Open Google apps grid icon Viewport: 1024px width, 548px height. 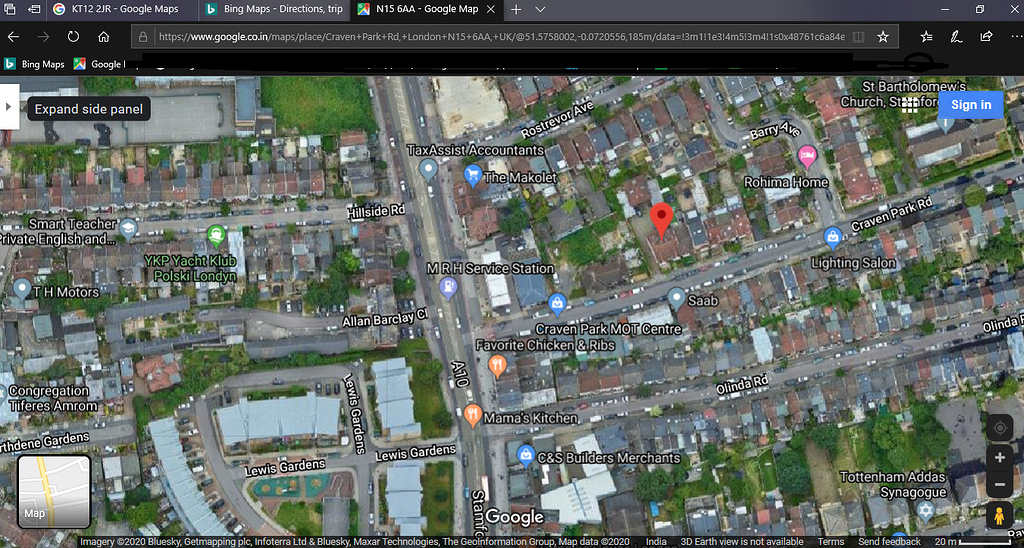(x=910, y=105)
